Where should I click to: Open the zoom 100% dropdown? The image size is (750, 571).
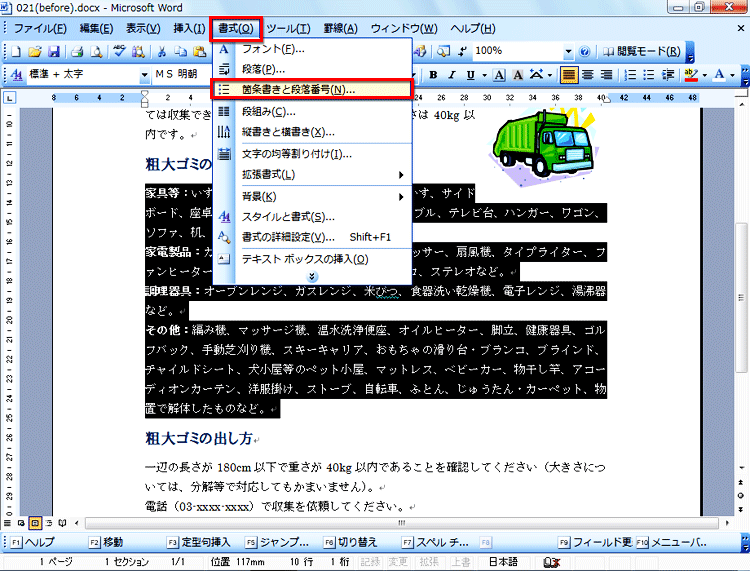click(568, 51)
